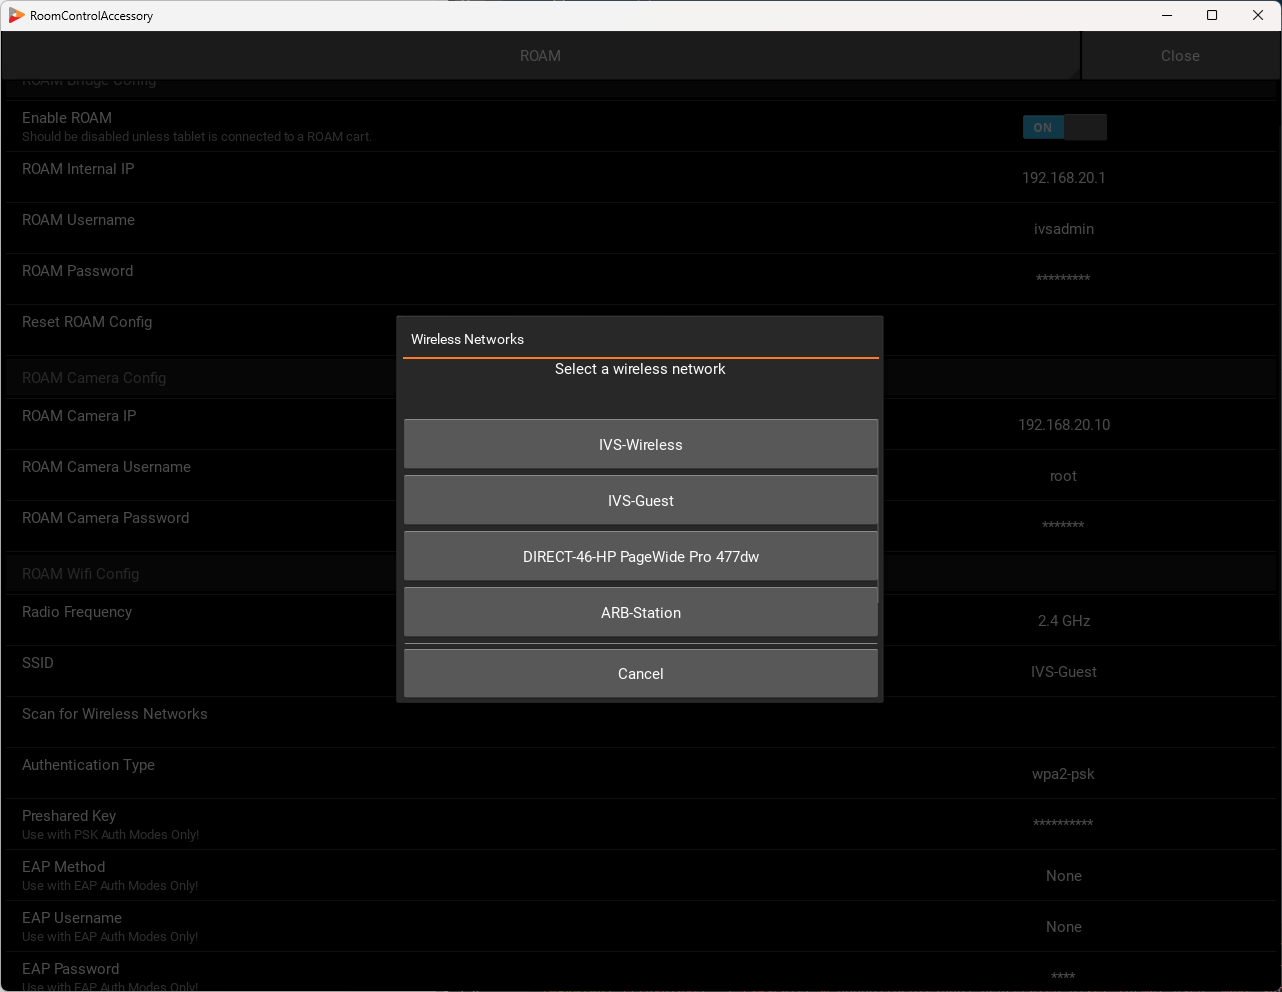Click the ROAM Username value ivsadmin
1282x992 pixels.
point(1063,229)
